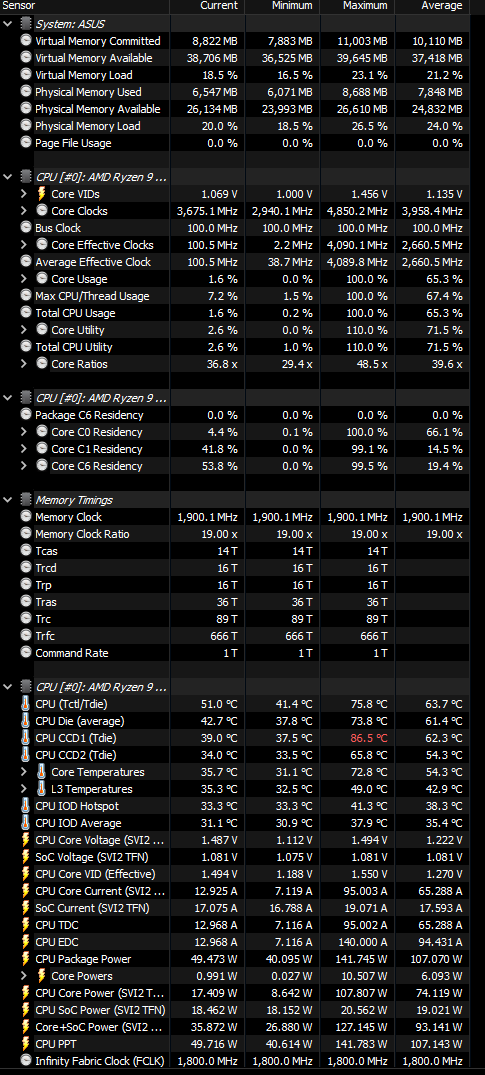This screenshot has width=485, height=1075.
Task: Expand the Core Powers entry
Action: [24, 976]
